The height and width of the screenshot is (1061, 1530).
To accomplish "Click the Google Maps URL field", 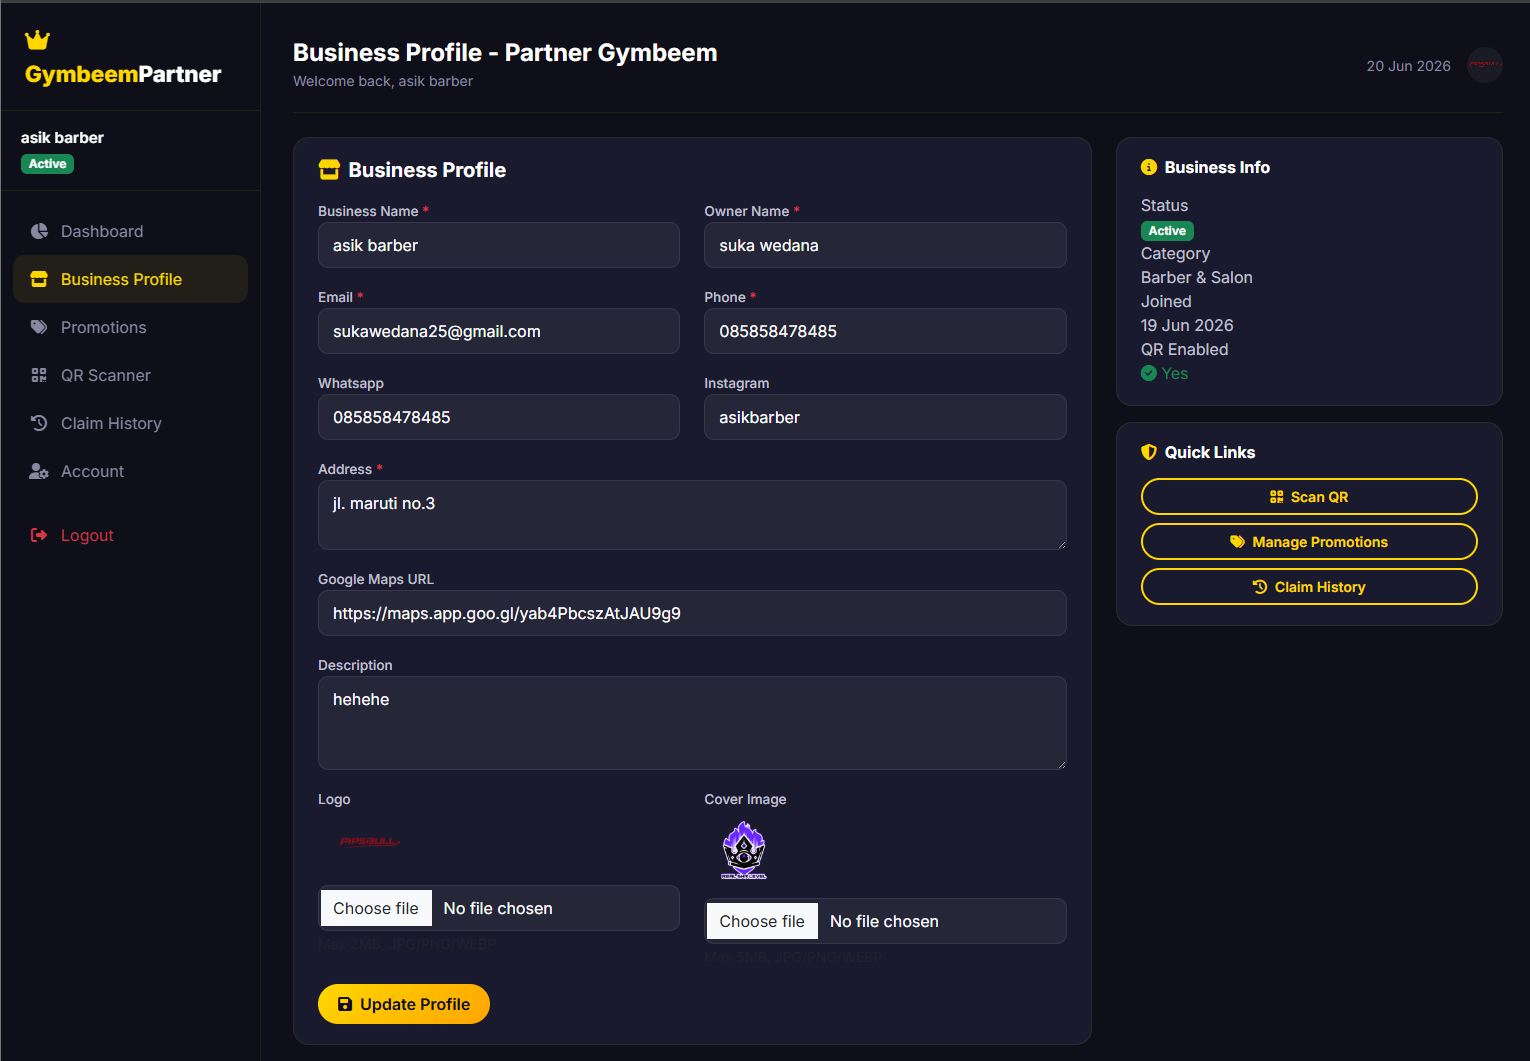I will 692,613.
